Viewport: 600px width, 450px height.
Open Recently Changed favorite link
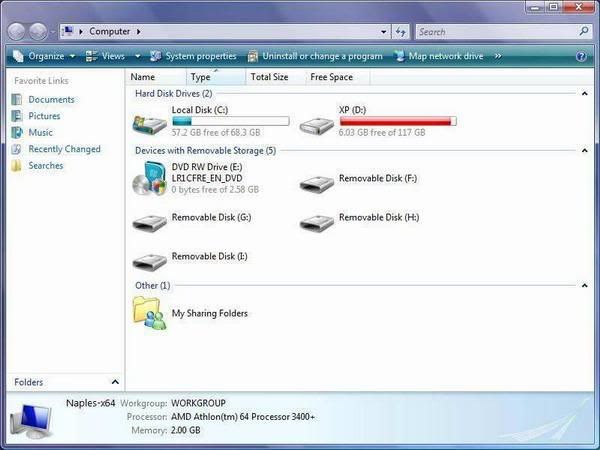pyautogui.click(x=64, y=149)
